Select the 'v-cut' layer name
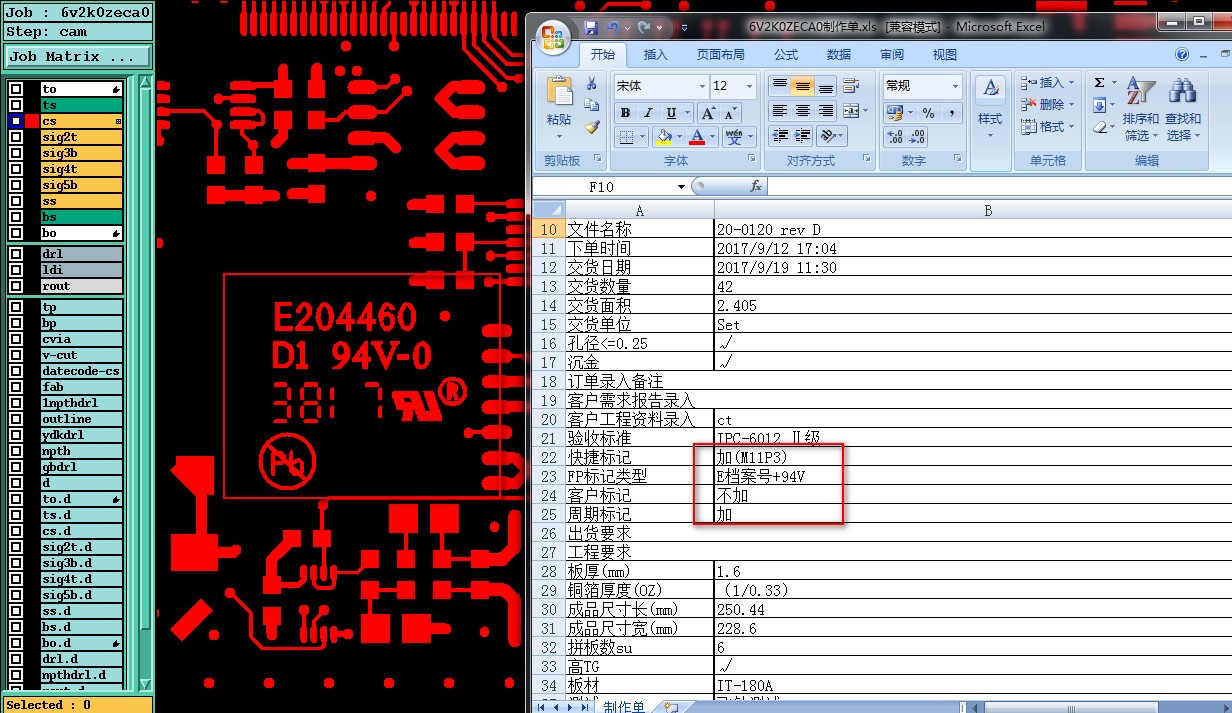This screenshot has height=713, width=1232. click(82, 355)
